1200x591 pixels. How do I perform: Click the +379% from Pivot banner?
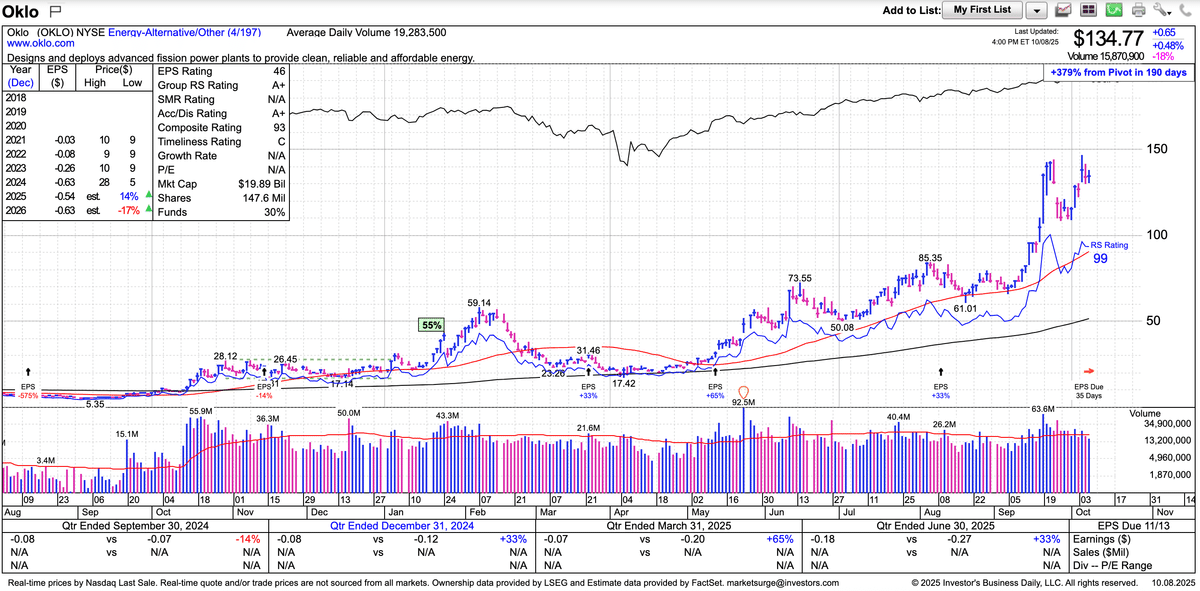point(1119,73)
